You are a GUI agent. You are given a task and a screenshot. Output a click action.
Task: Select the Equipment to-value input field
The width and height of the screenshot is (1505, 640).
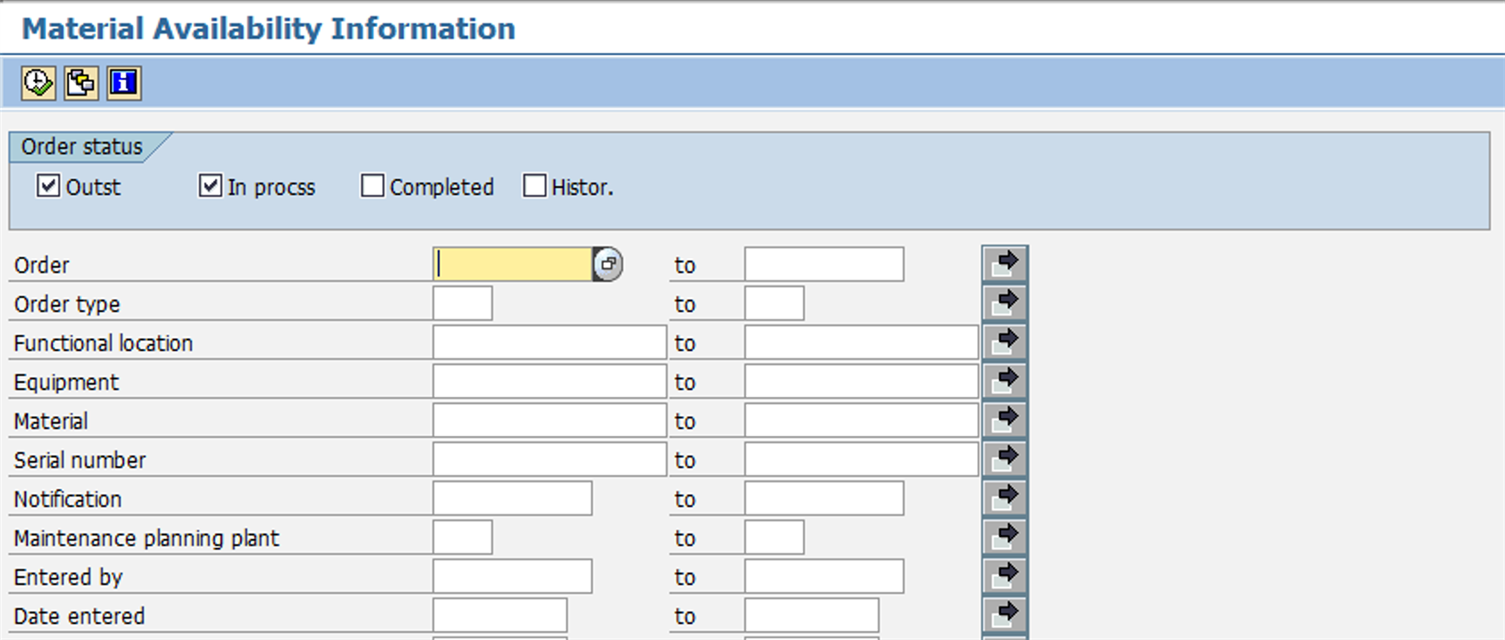861,382
